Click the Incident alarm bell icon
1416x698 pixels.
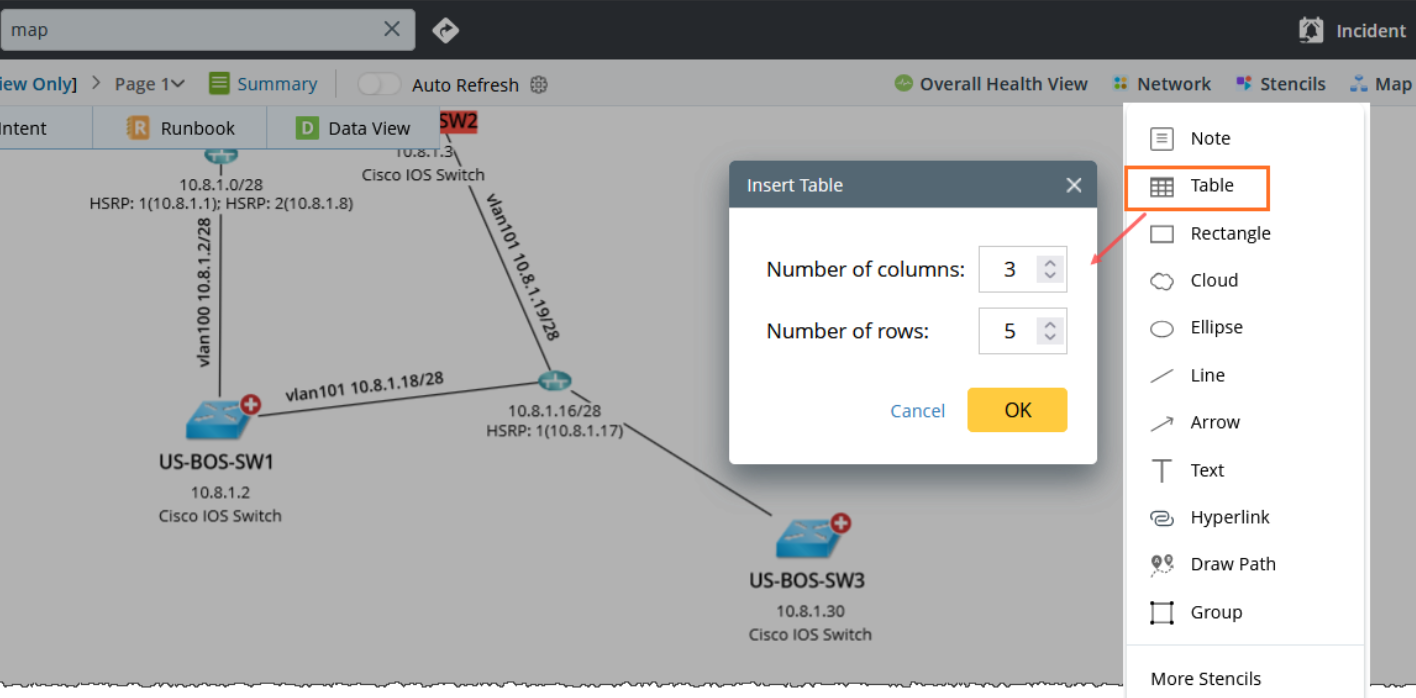click(x=1310, y=30)
